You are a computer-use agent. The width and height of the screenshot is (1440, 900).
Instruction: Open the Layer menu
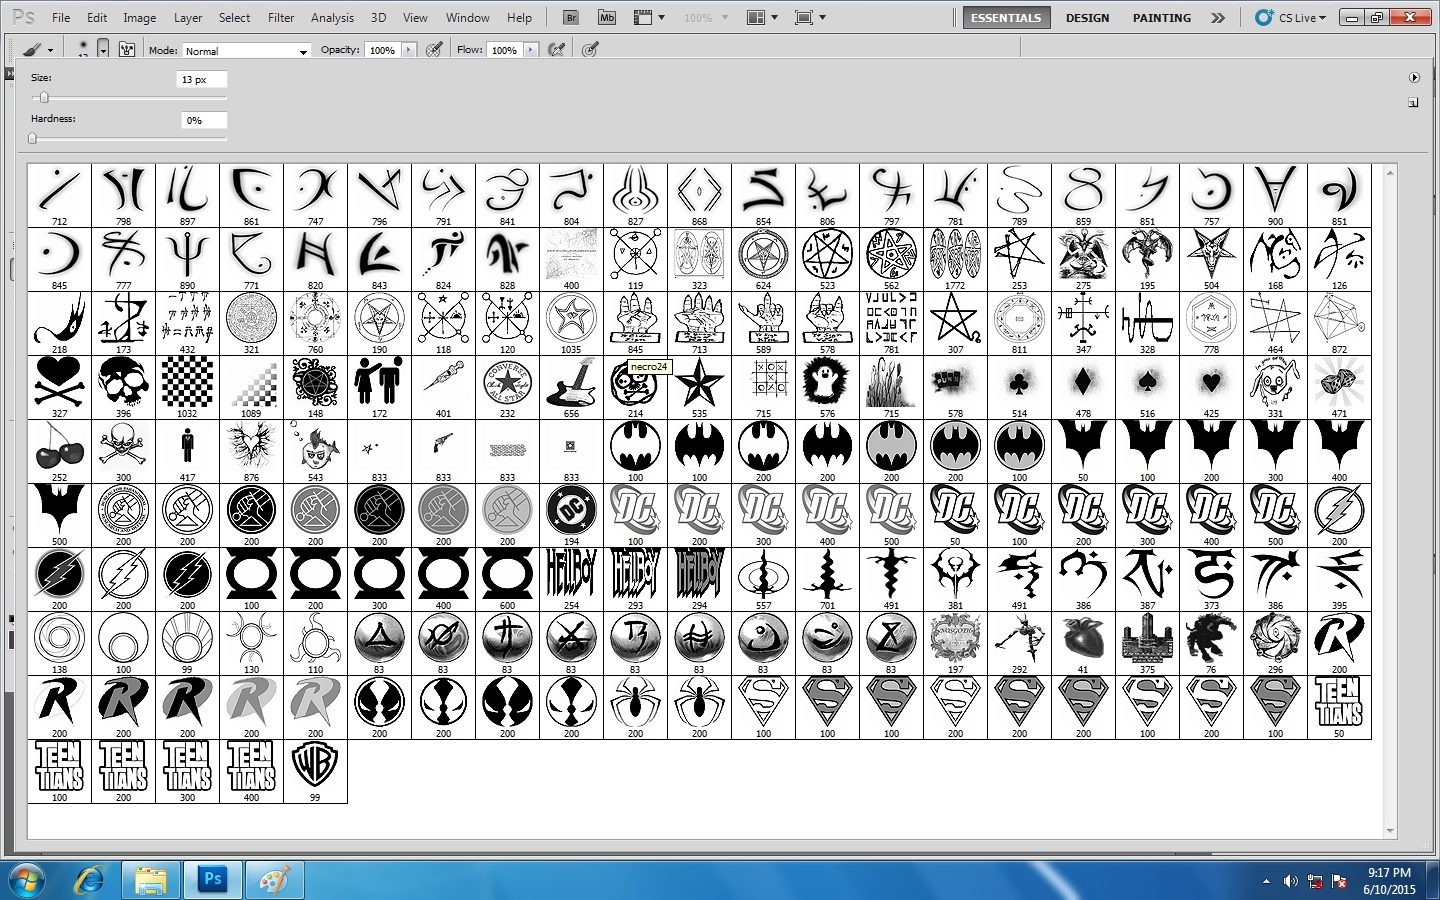pyautogui.click(x=188, y=17)
